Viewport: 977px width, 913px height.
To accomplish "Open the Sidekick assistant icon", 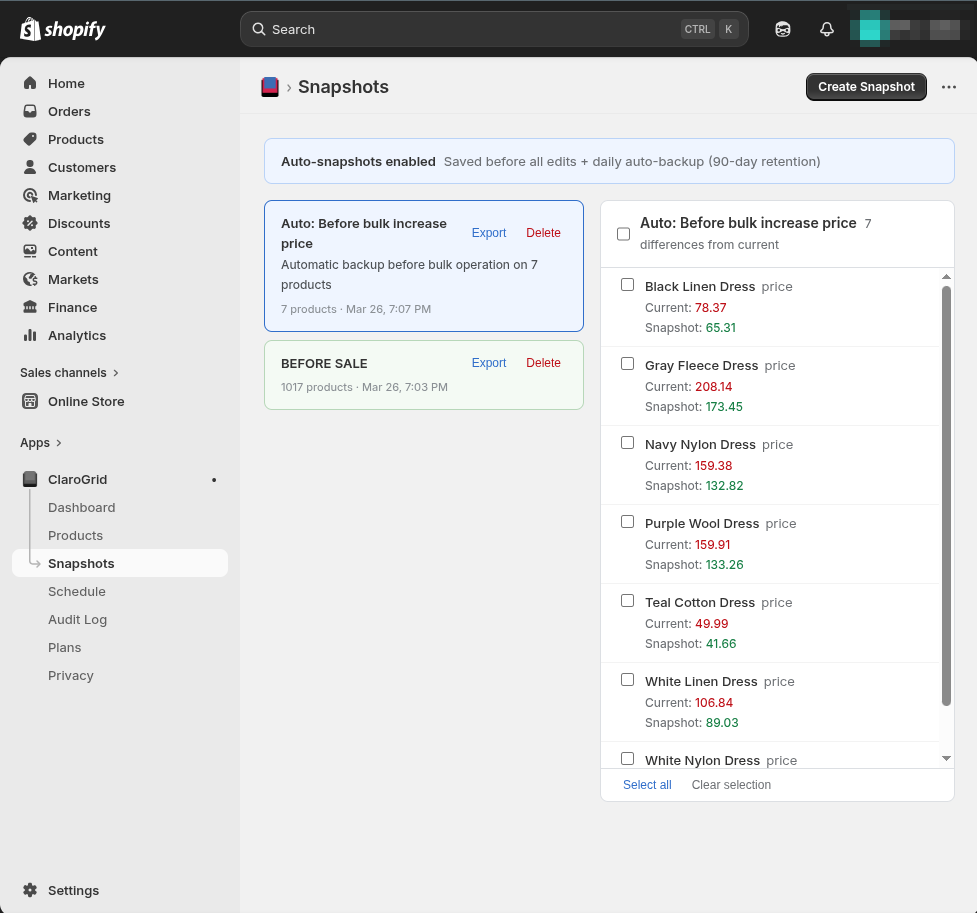I will (783, 29).
